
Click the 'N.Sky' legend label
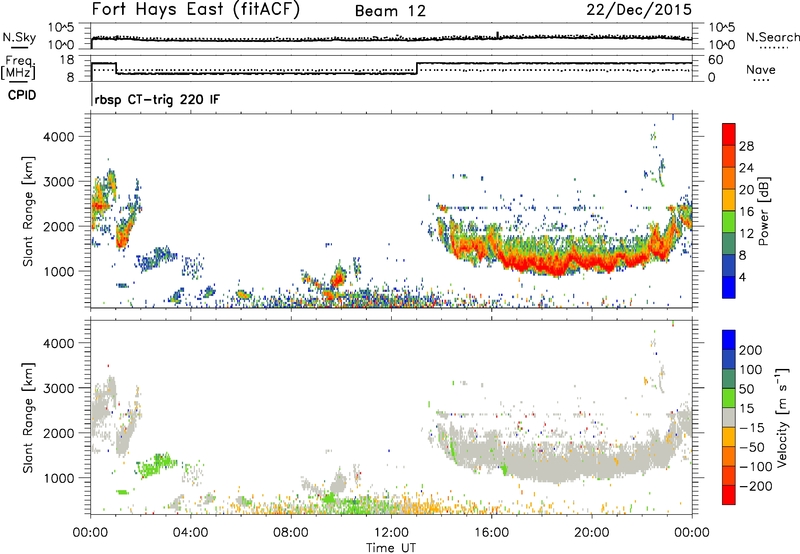tap(19, 37)
